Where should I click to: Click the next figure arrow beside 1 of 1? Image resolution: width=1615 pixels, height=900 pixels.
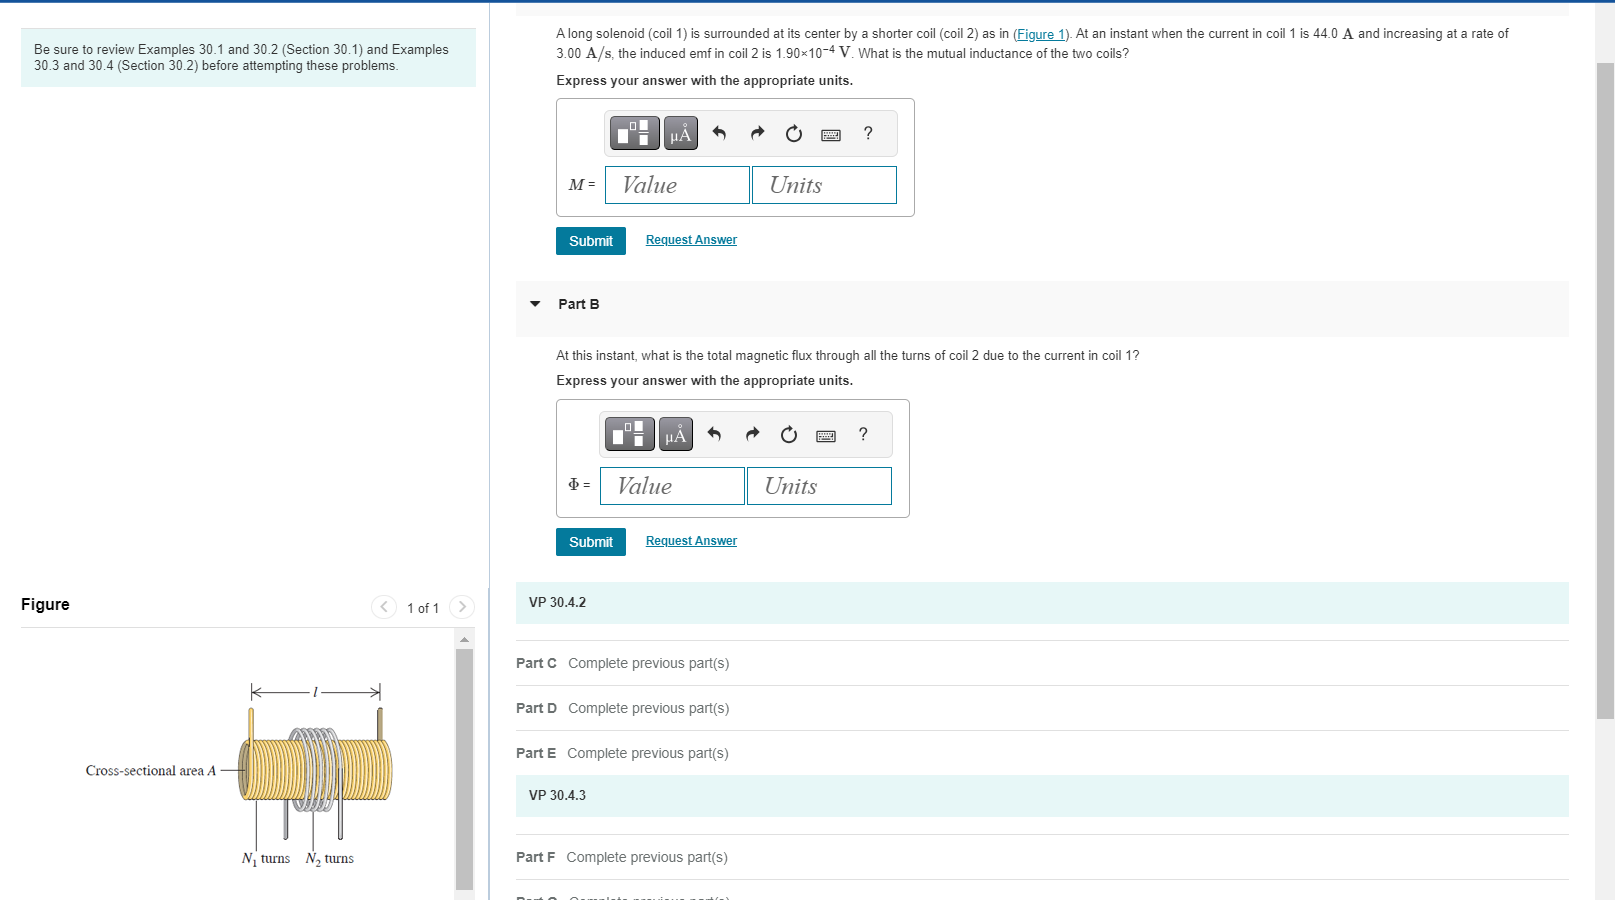pyautogui.click(x=462, y=607)
